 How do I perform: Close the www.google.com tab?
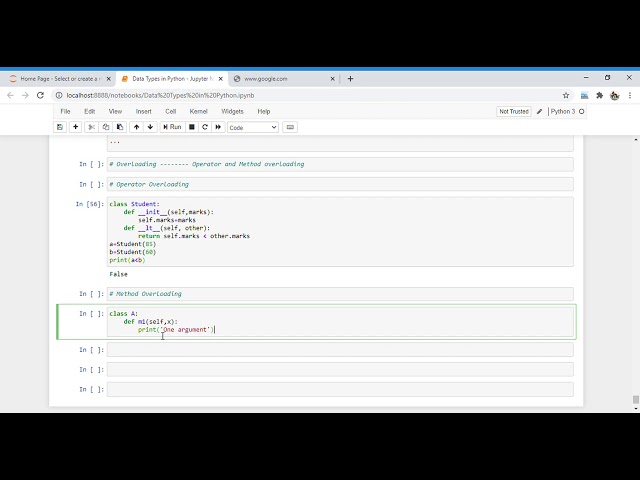[x=333, y=79]
